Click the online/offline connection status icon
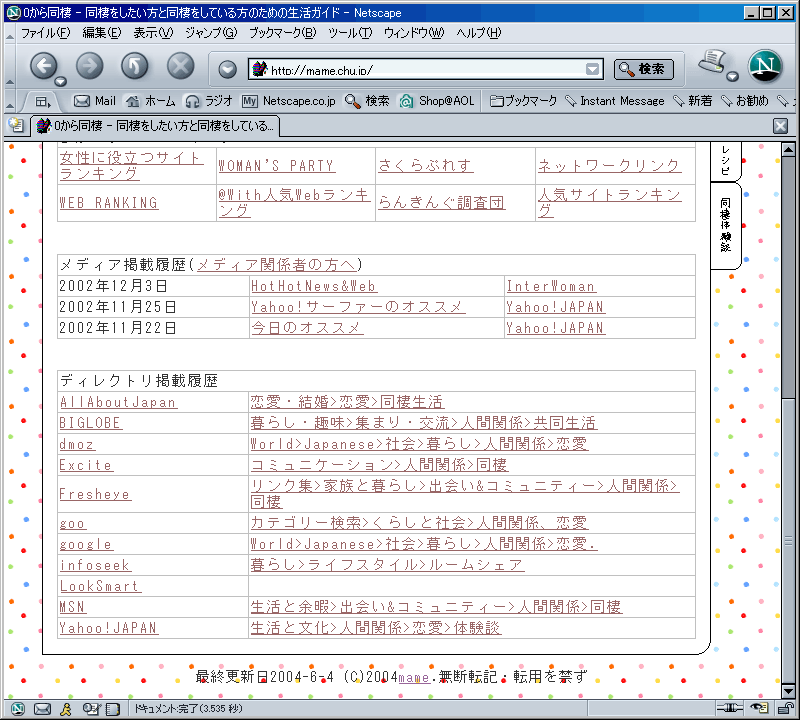Viewport: 800px width, 720px height. click(x=730, y=708)
